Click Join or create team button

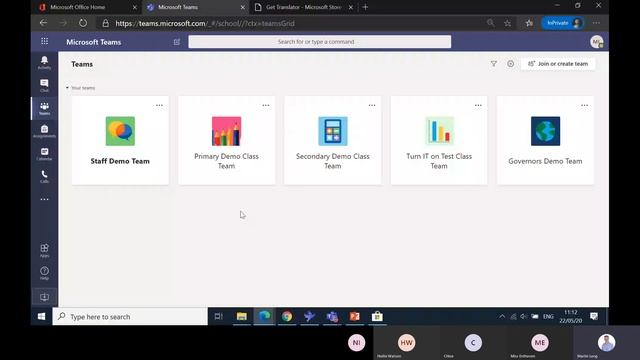pos(558,64)
